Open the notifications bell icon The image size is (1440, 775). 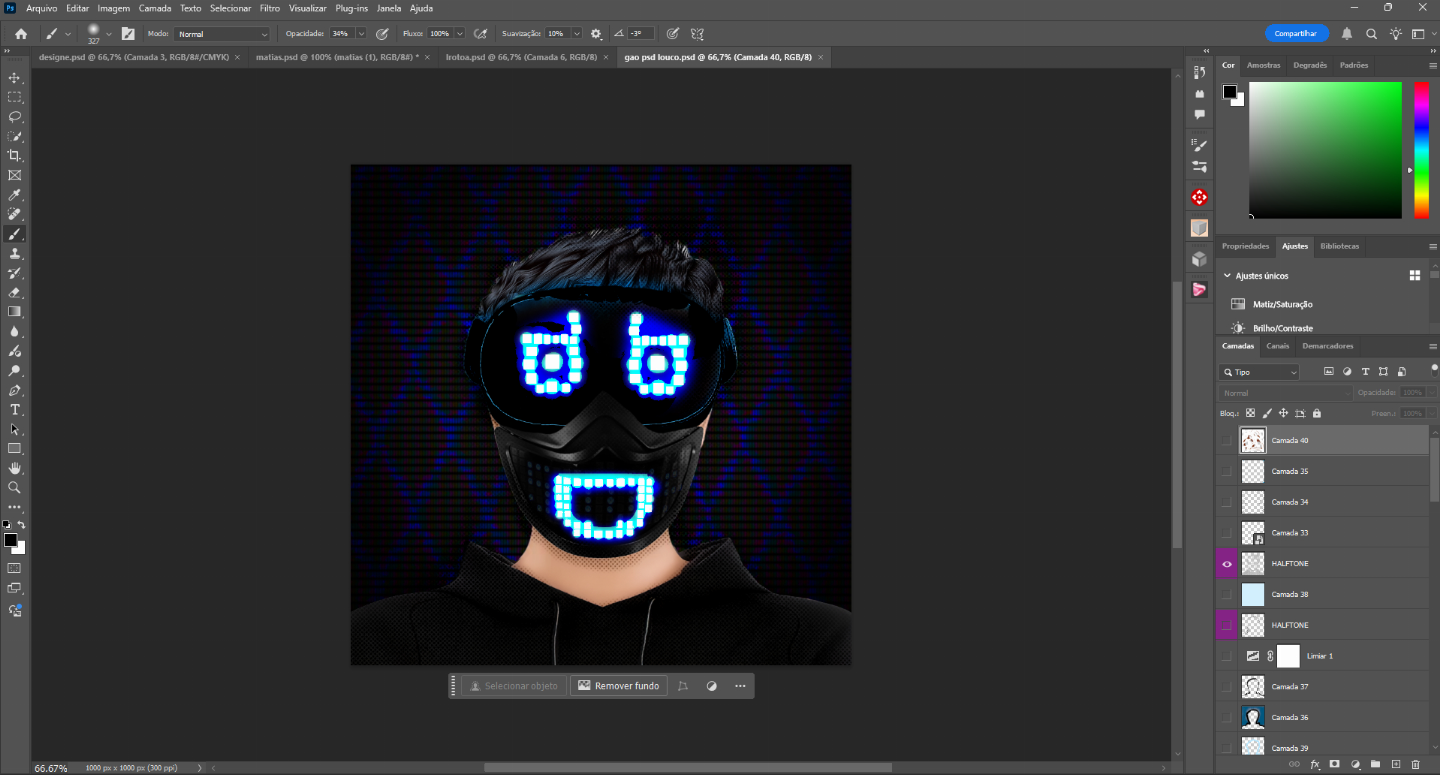coord(1347,34)
